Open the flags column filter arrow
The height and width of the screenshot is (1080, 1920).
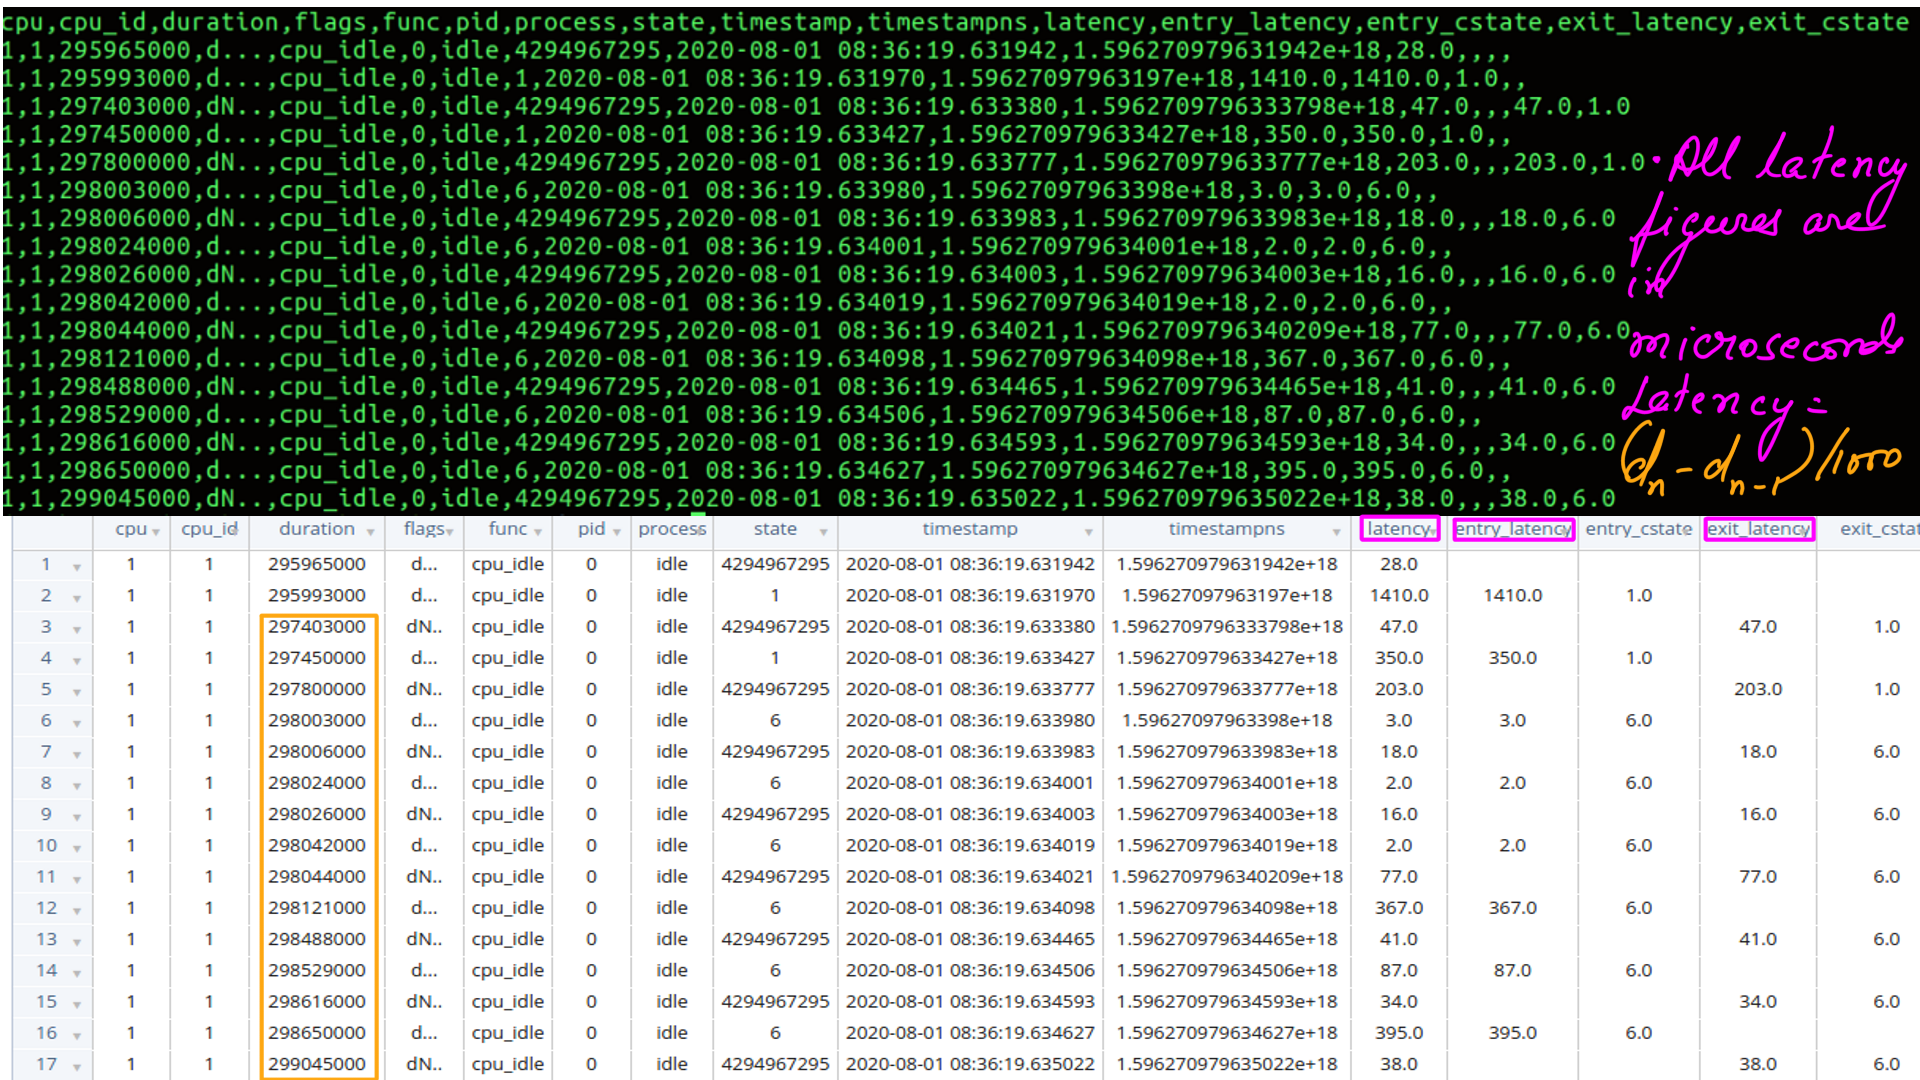tap(450, 532)
